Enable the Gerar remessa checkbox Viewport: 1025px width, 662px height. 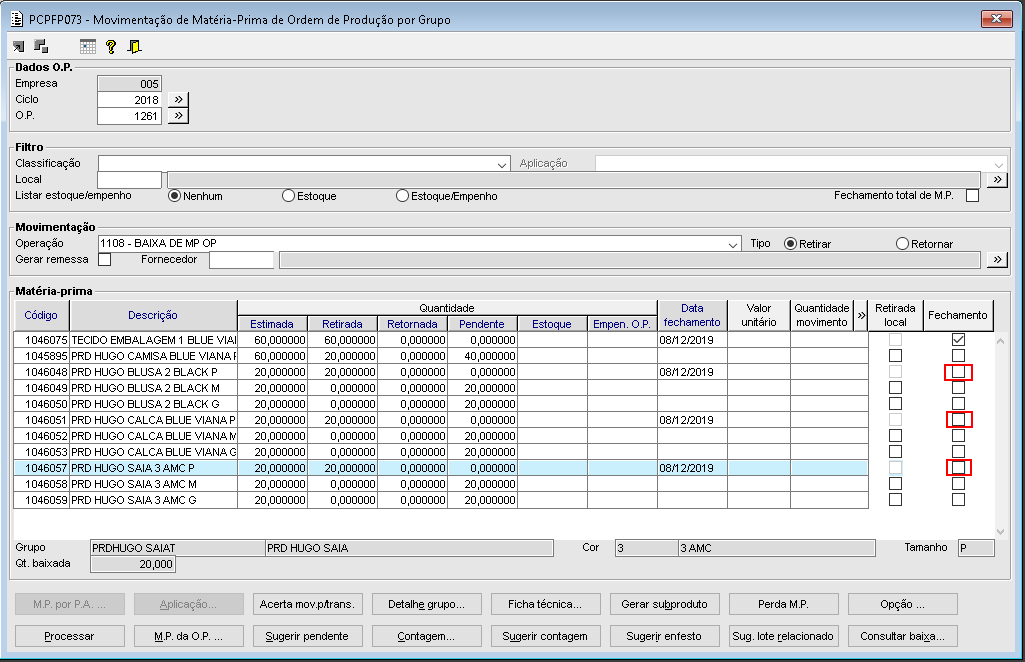click(104, 260)
